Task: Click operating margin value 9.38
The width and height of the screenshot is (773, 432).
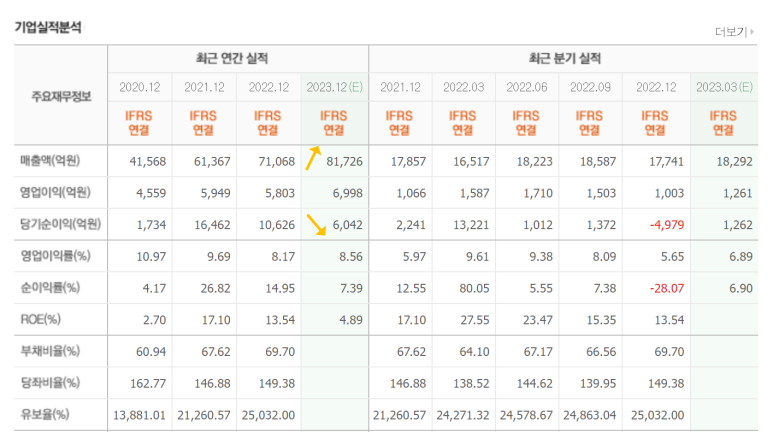Action: point(541,256)
